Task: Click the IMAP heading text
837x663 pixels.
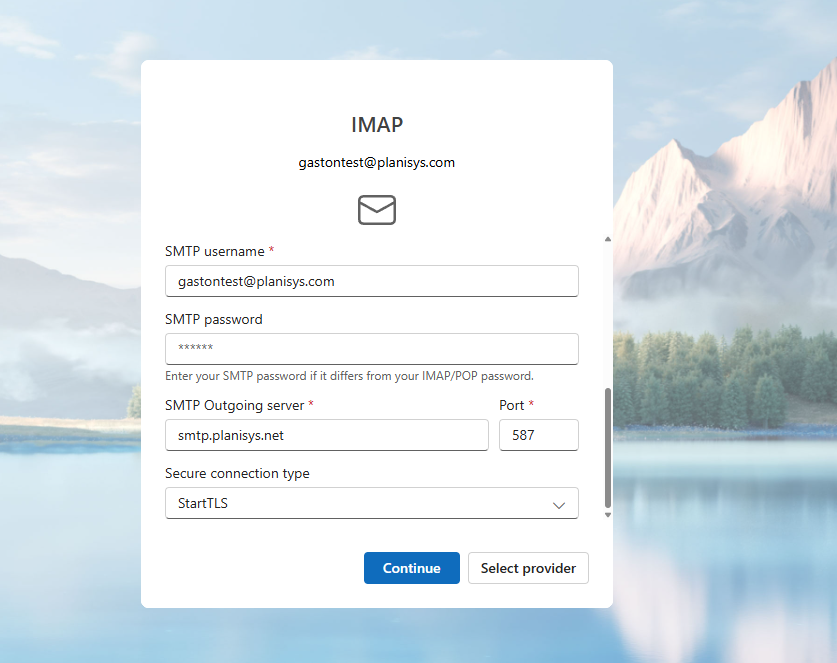Action: coord(377,125)
